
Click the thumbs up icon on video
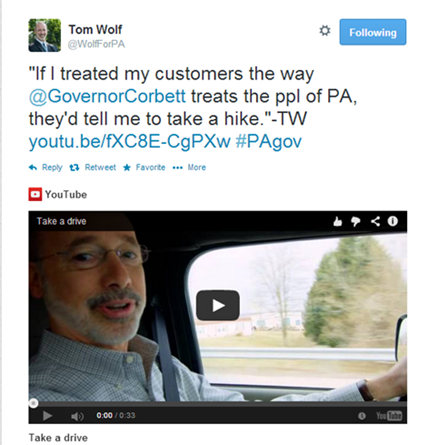[338, 221]
